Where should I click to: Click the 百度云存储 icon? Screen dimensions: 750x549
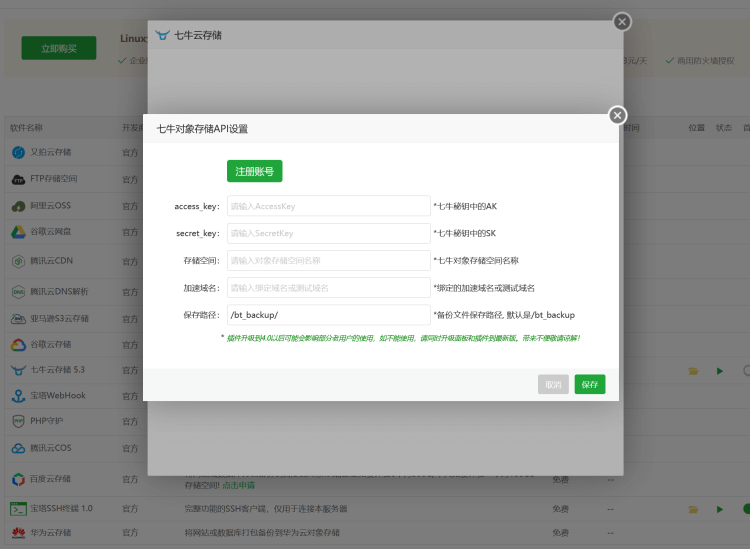pyautogui.click(x=18, y=479)
